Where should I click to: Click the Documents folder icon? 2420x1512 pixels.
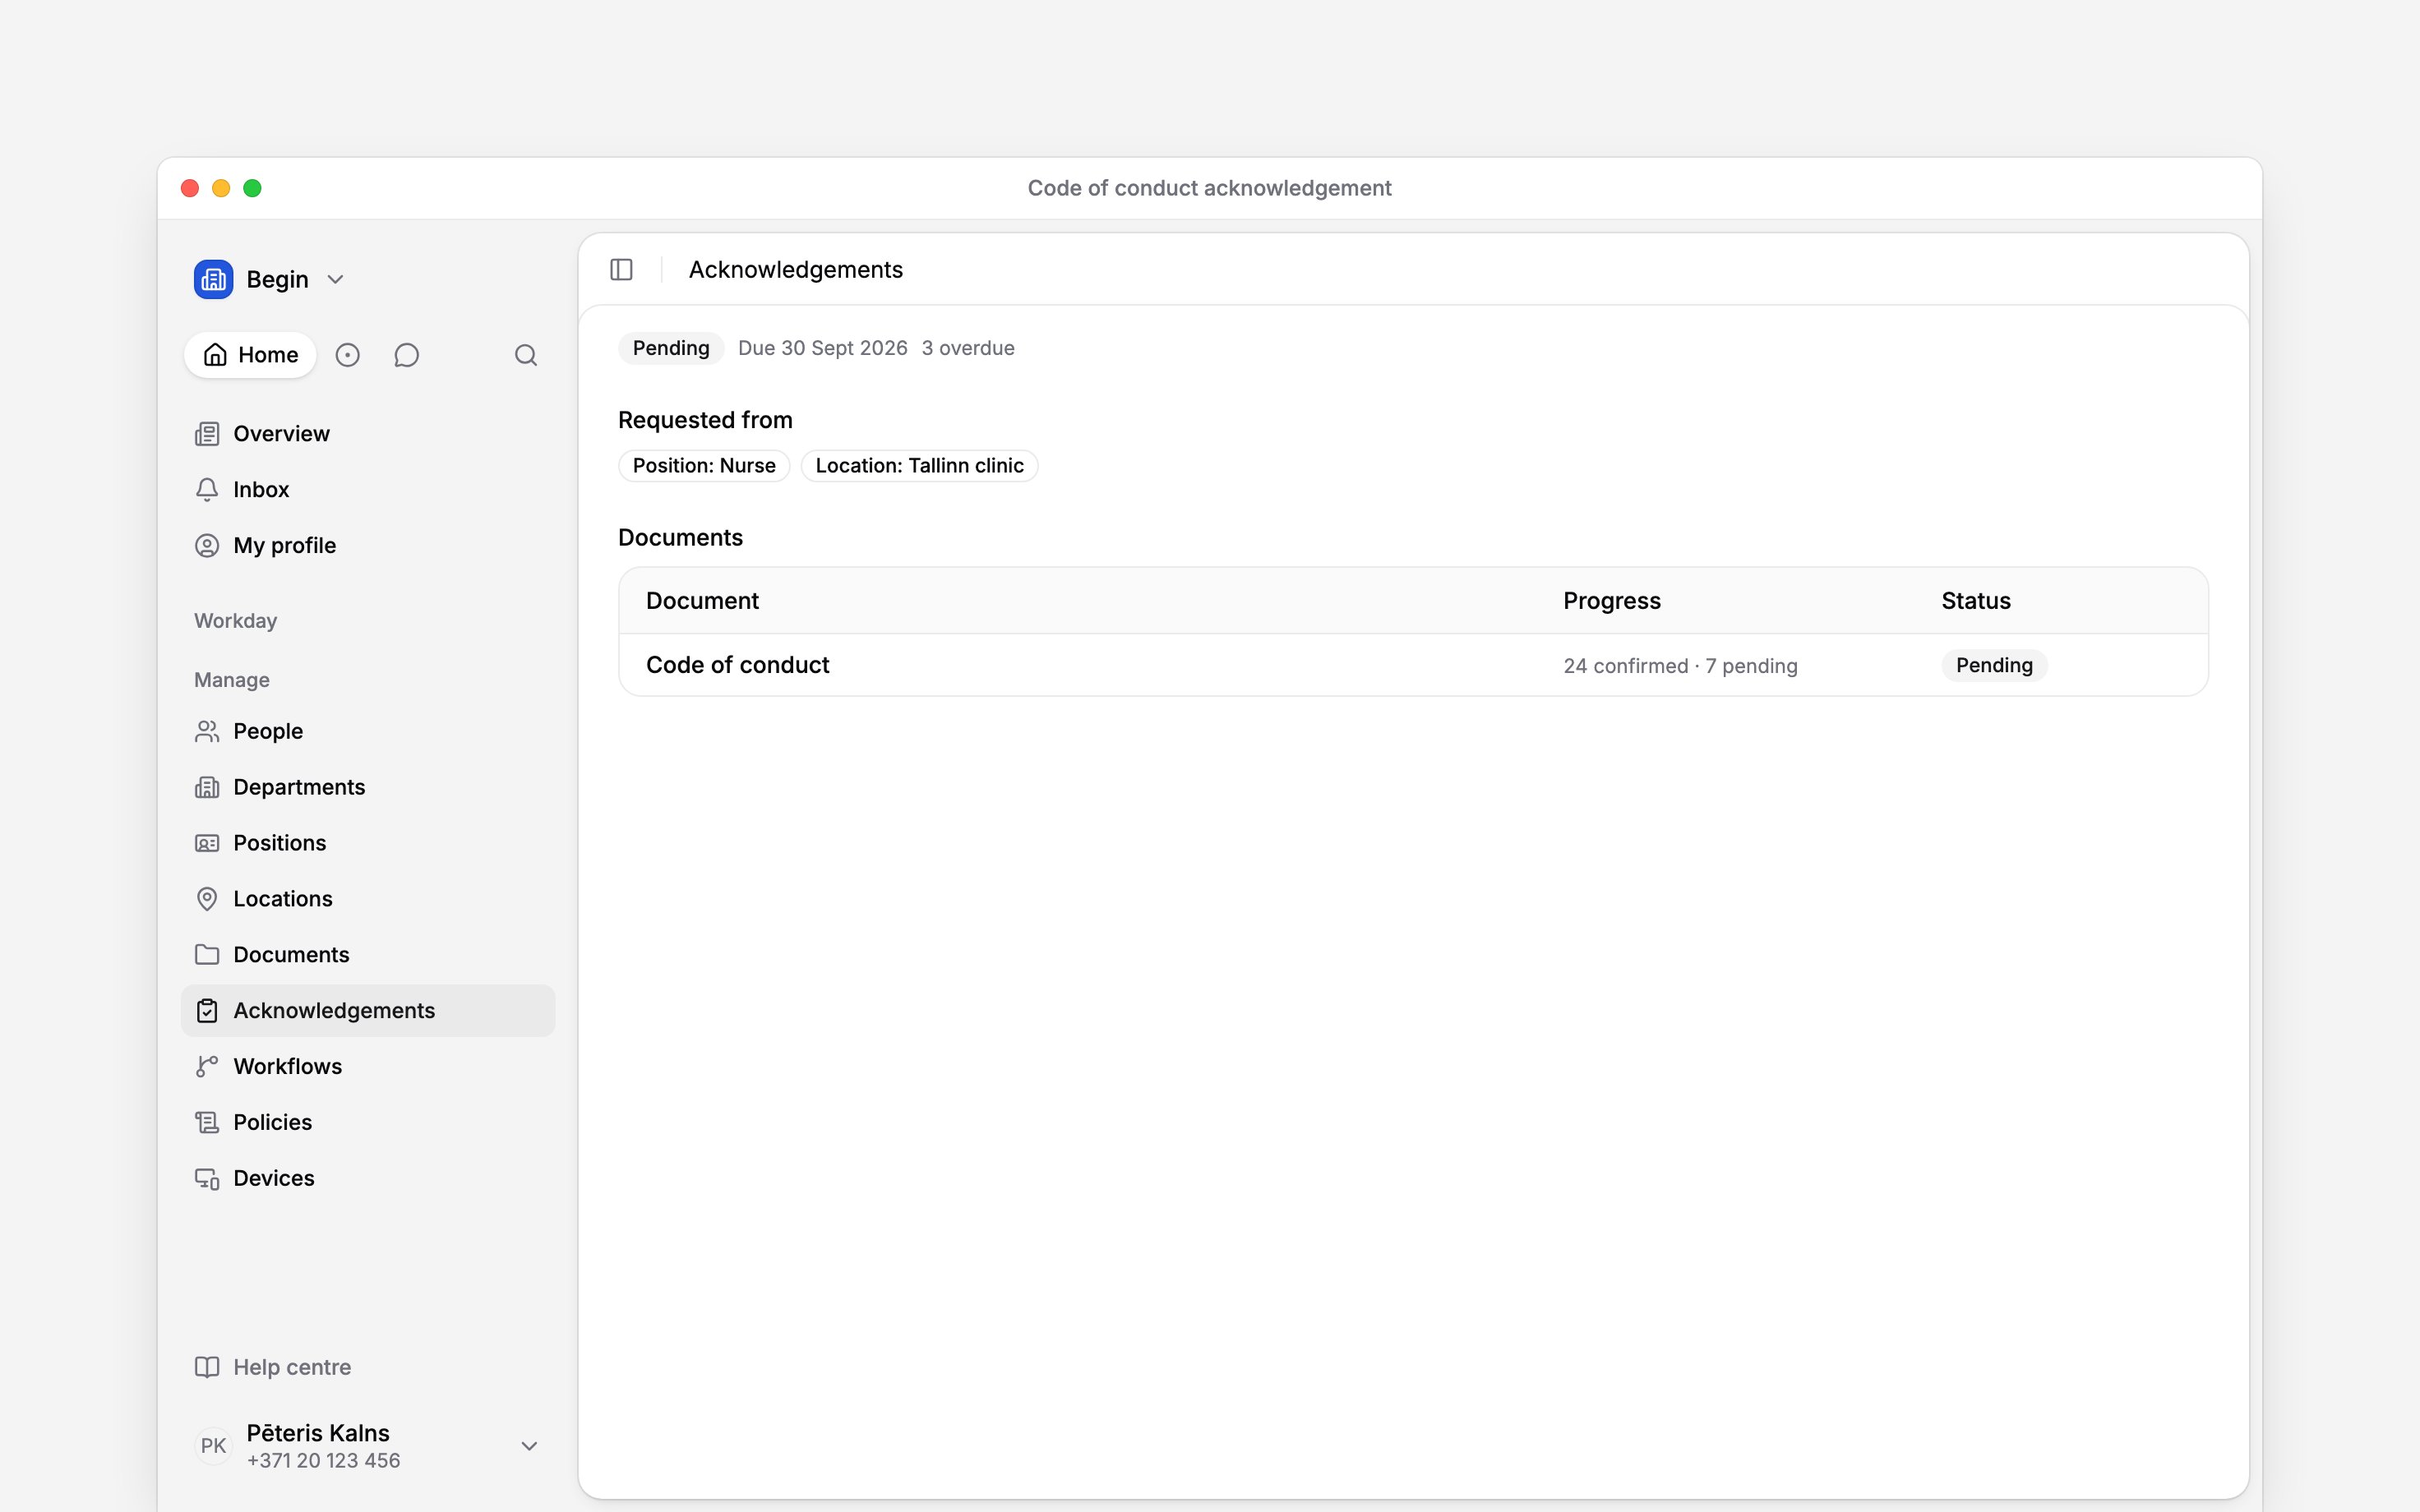click(x=207, y=955)
